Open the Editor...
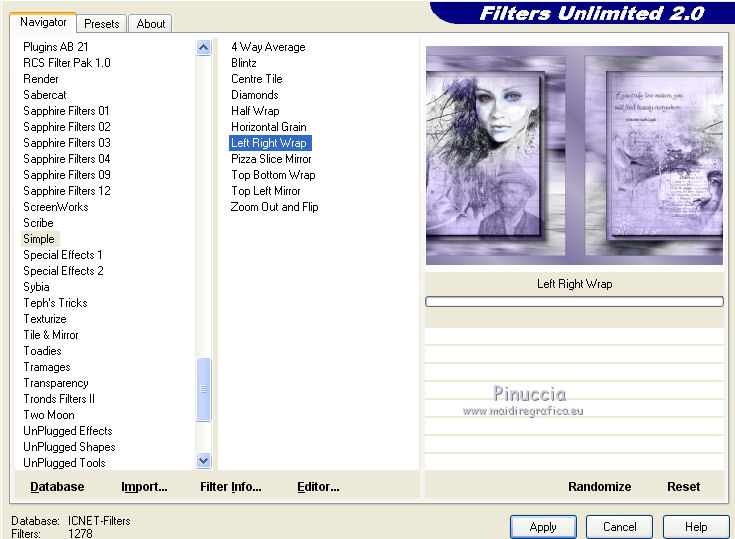 pos(318,487)
